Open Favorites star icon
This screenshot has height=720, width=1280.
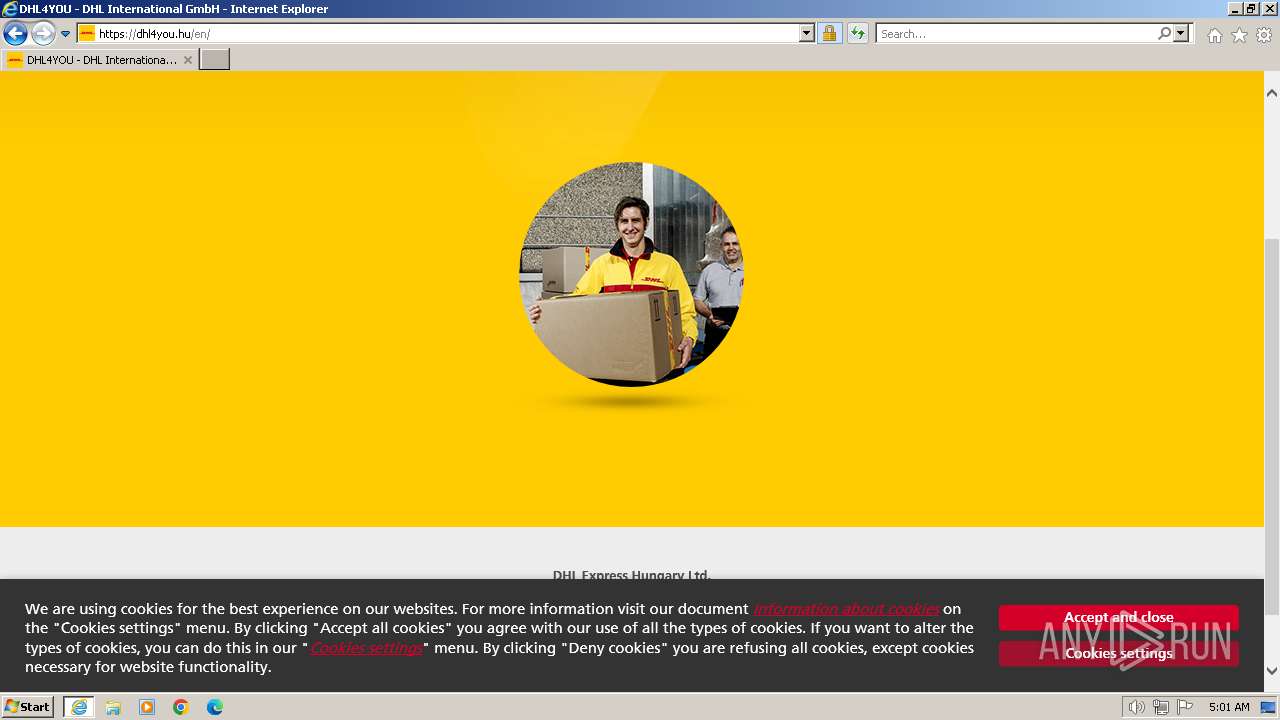(x=1239, y=35)
